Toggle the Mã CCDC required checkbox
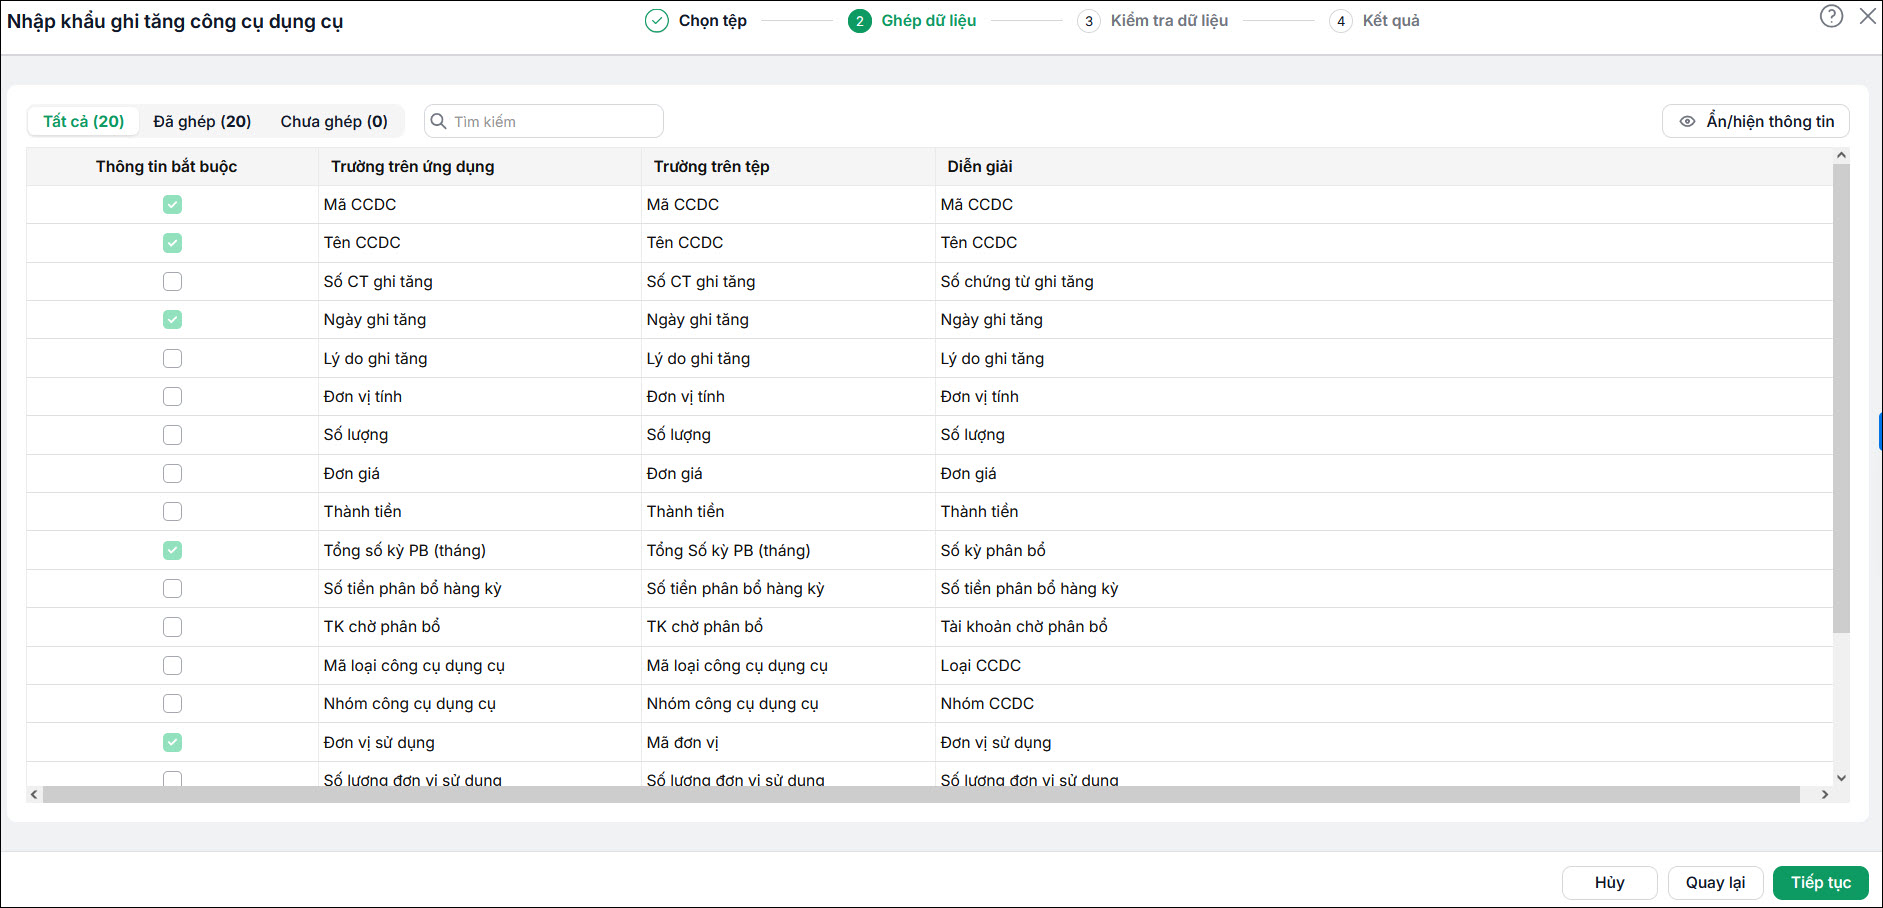1883x908 pixels. (x=172, y=204)
